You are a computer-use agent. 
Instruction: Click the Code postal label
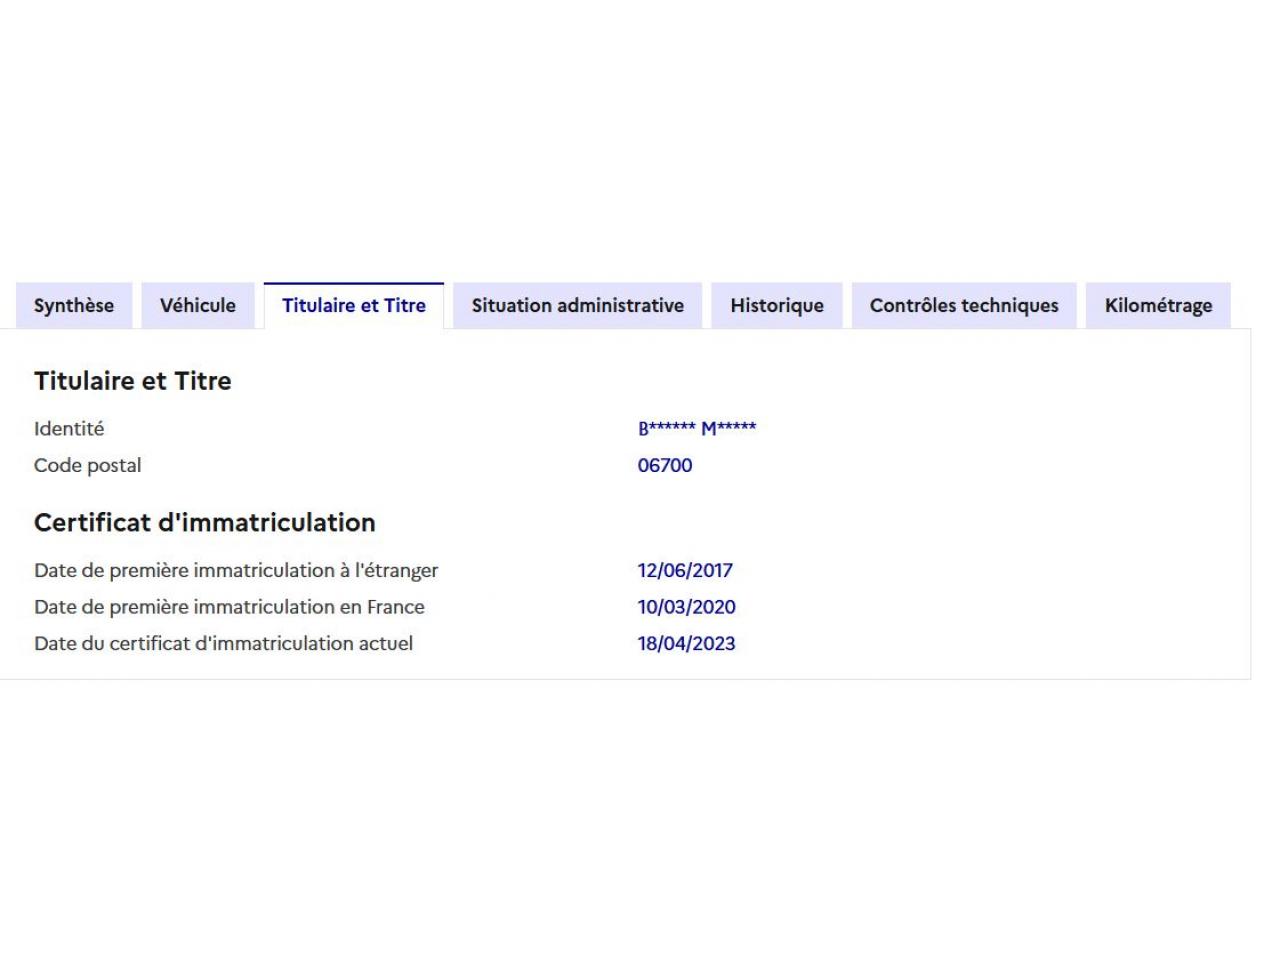point(88,466)
